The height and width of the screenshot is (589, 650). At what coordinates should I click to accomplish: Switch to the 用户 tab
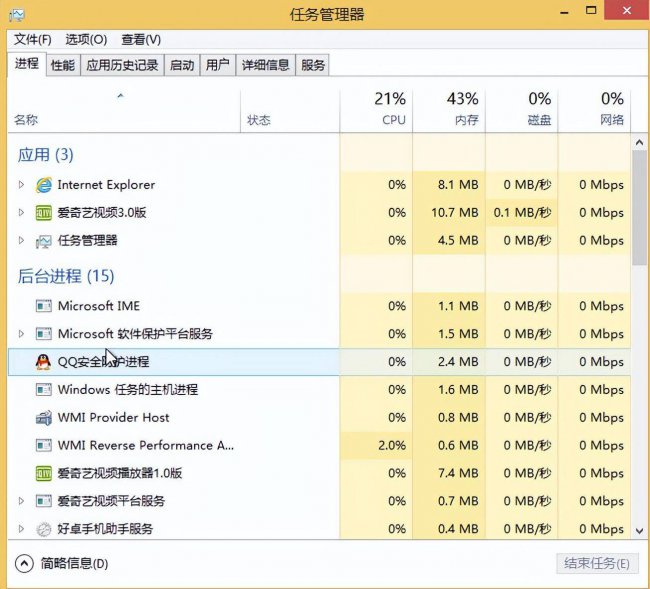point(218,65)
